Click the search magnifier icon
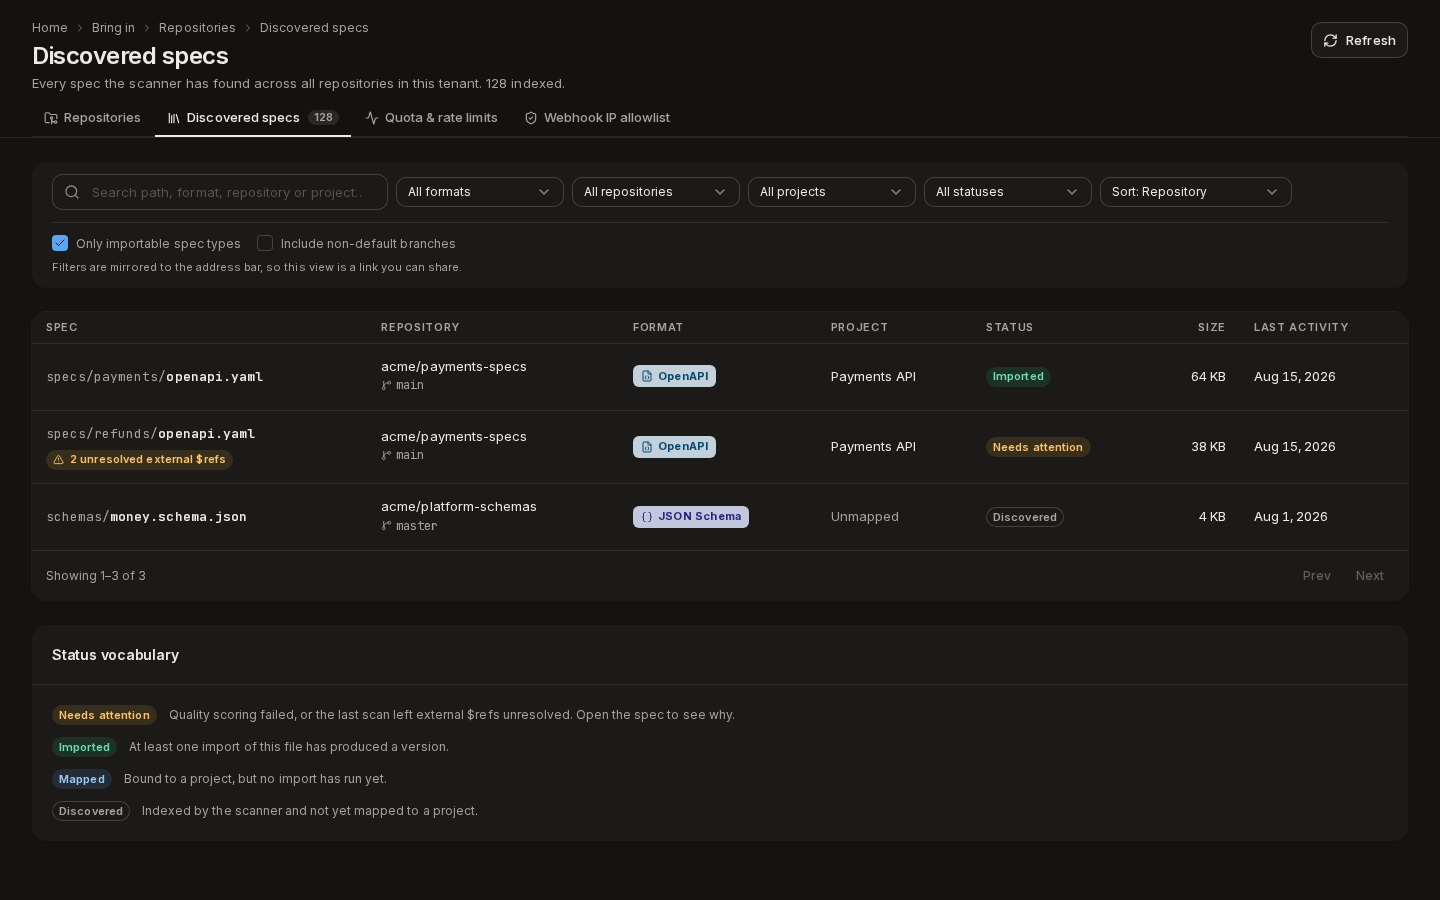This screenshot has height=900, width=1440. tap(72, 192)
